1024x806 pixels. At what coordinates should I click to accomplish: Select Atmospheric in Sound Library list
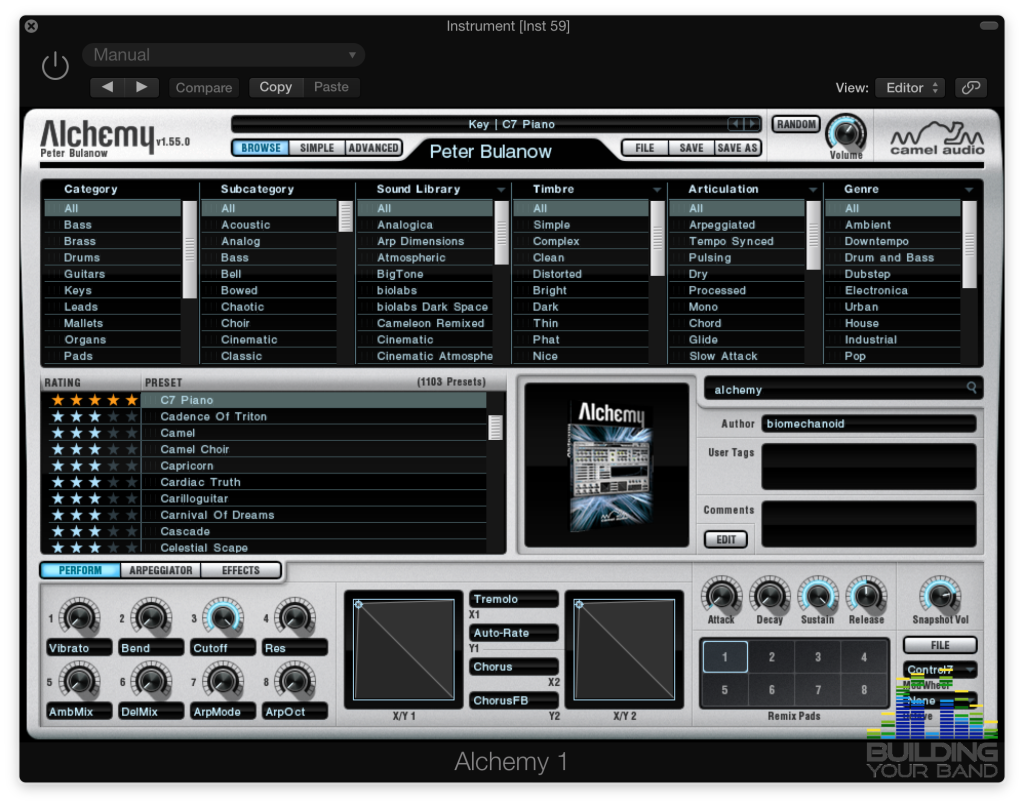click(425, 257)
